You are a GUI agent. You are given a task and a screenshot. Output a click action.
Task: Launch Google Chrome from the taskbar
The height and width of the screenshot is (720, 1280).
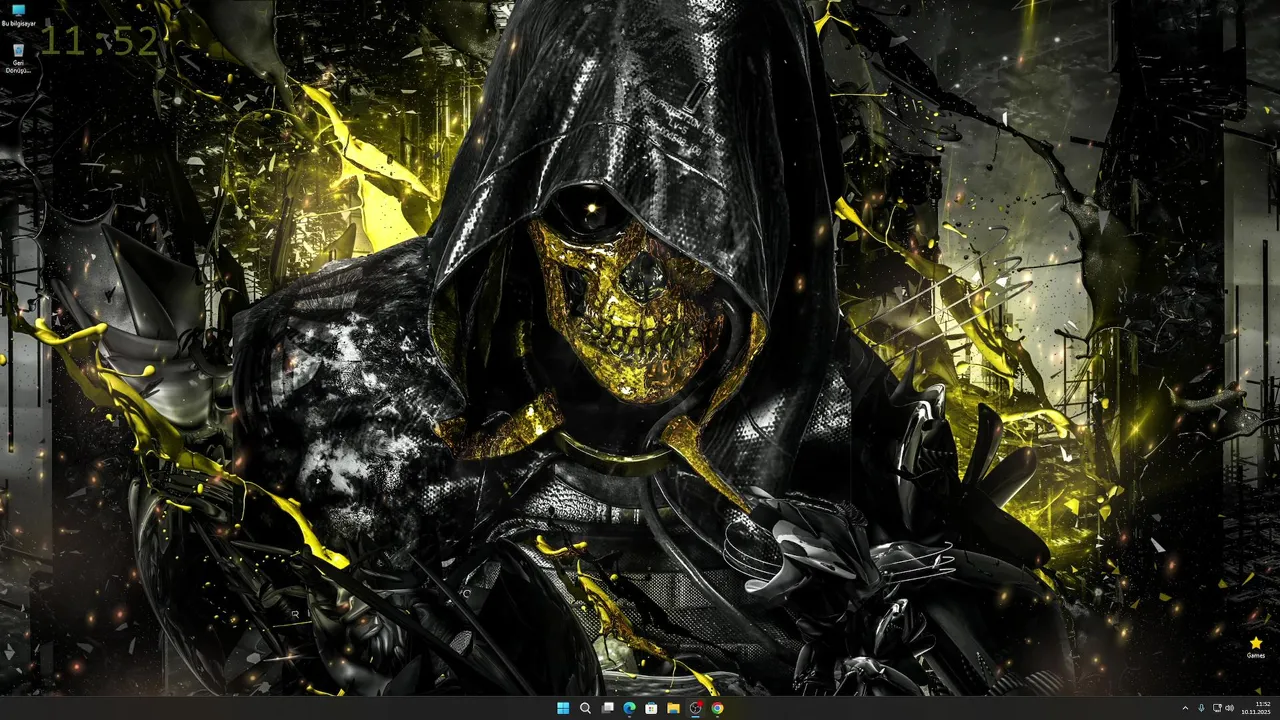coord(717,708)
